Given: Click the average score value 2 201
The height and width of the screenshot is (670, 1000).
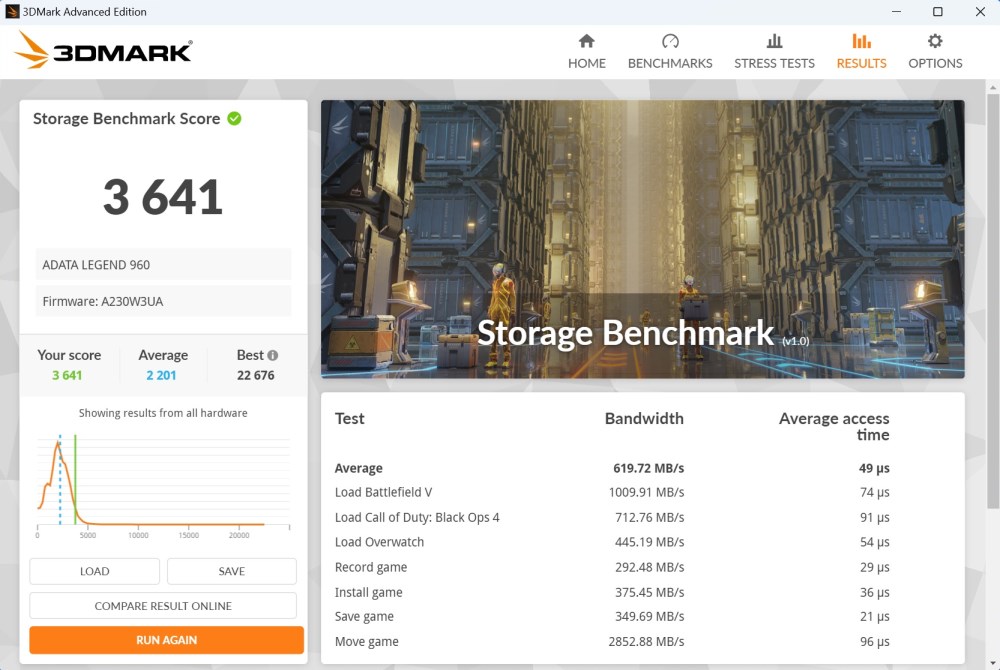Looking at the screenshot, I should pyautogui.click(x=163, y=376).
